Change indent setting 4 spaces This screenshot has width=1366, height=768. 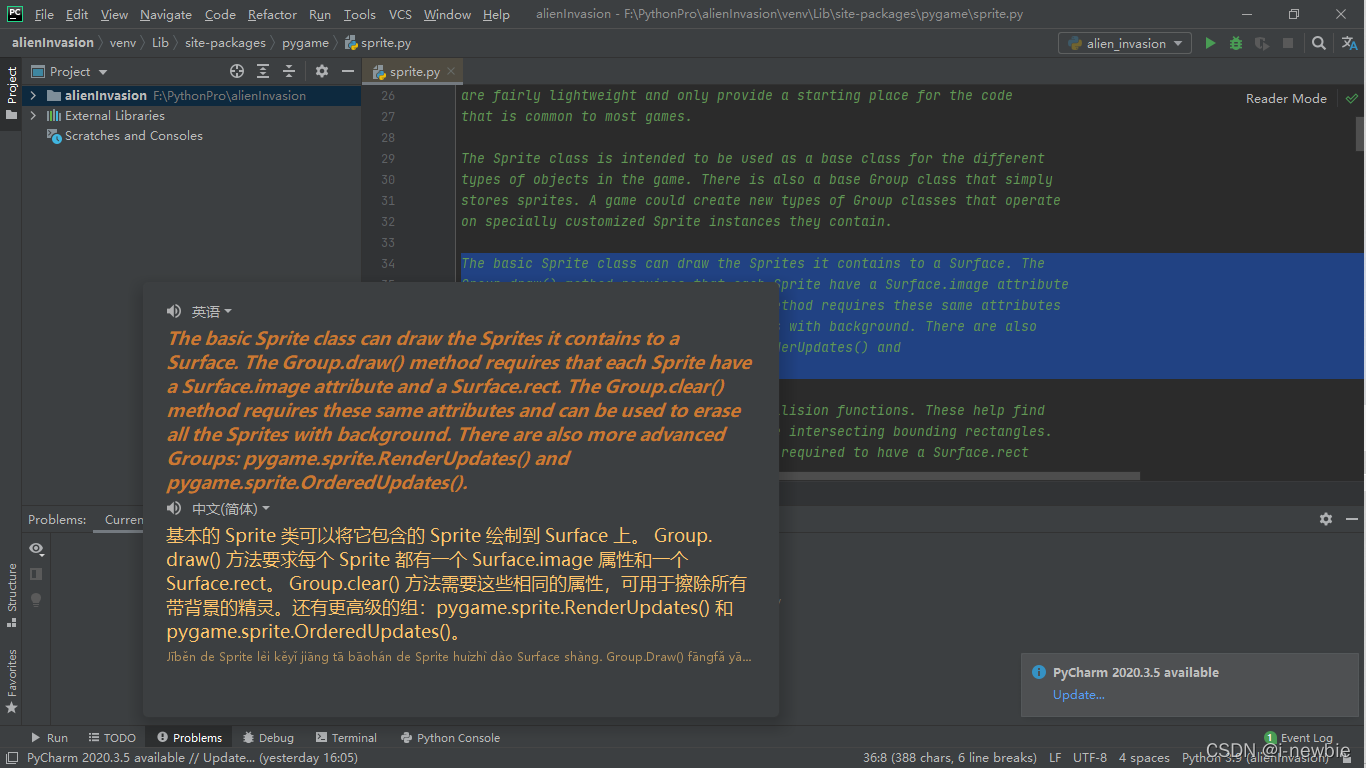pos(1144,758)
